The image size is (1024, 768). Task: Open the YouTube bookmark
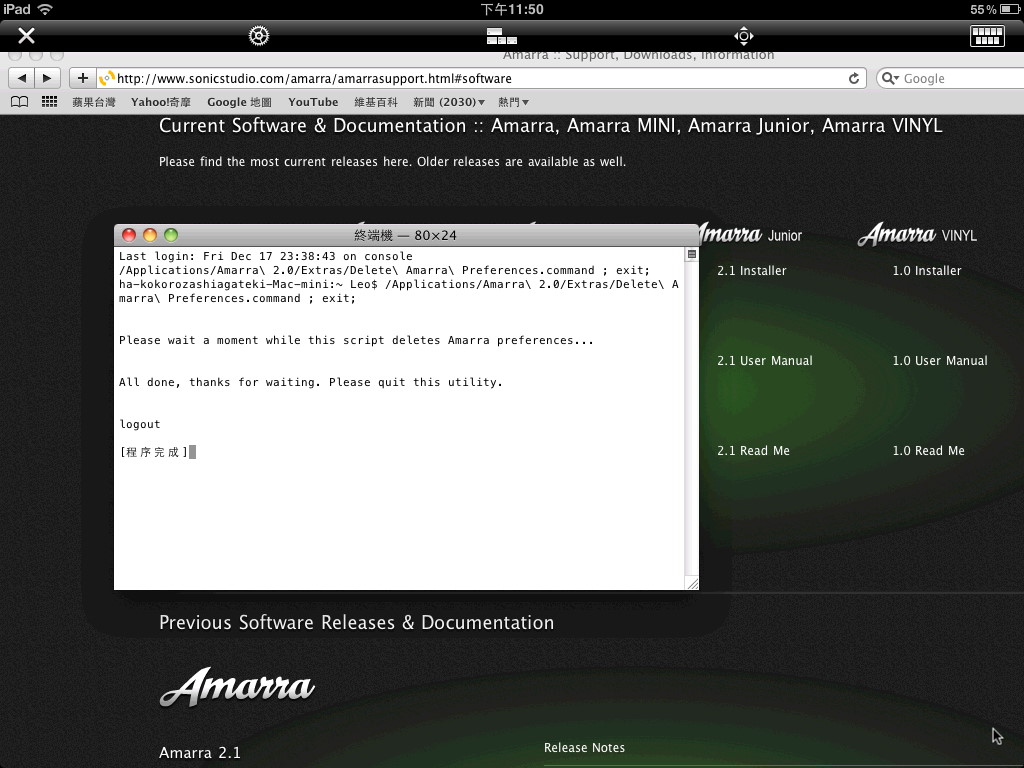[313, 102]
